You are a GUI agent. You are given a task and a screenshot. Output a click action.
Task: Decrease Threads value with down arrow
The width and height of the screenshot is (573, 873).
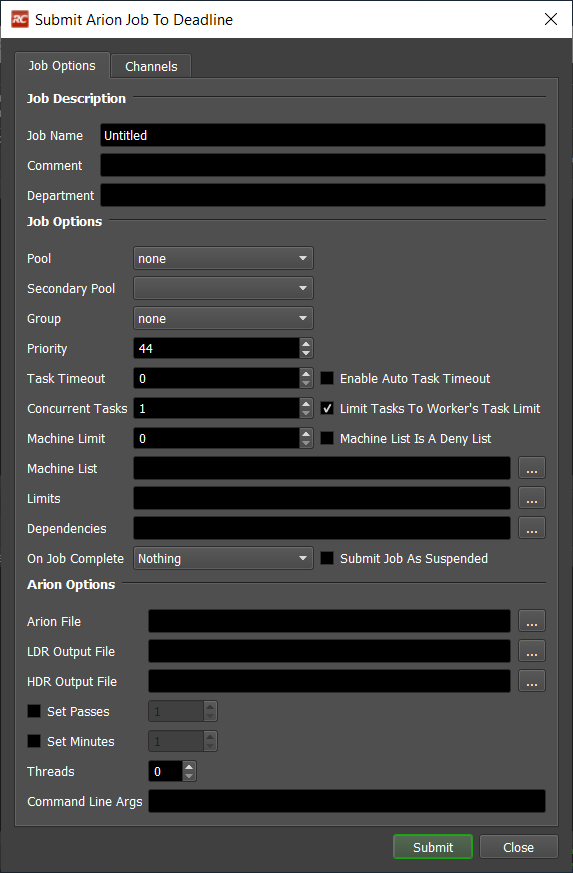(x=189, y=777)
